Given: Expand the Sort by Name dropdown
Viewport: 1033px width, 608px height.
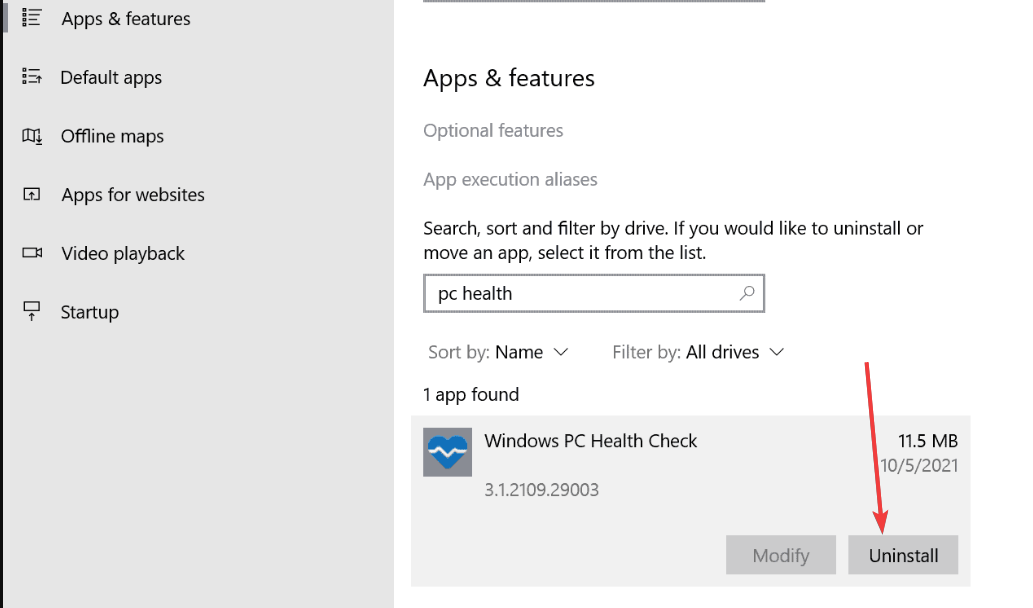Looking at the screenshot, I should coord(498,352).
